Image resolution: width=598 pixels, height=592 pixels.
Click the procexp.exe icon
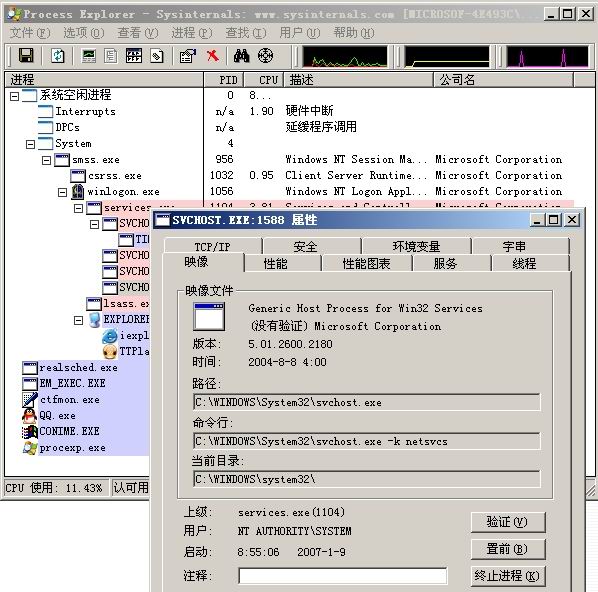point(29,448)
